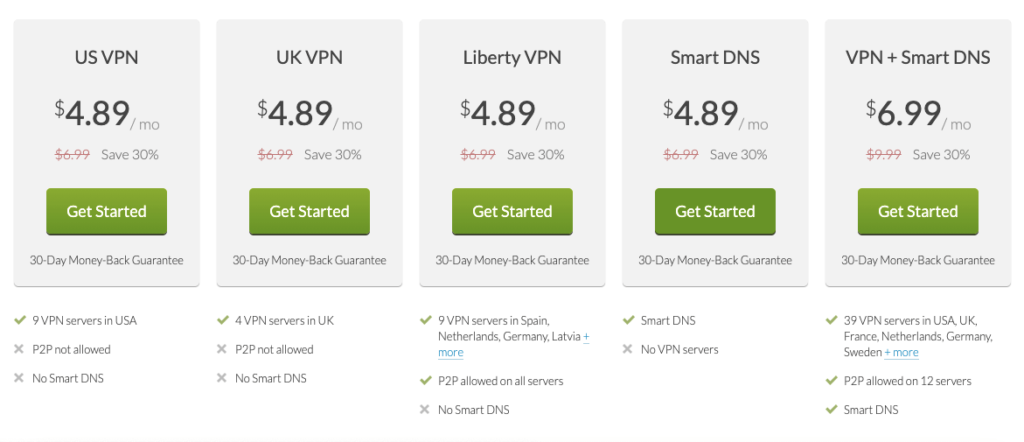Click 30-Day Money-Back Guarantee under Smart DNS
The image size is (1024, 442).
[715, 260]
